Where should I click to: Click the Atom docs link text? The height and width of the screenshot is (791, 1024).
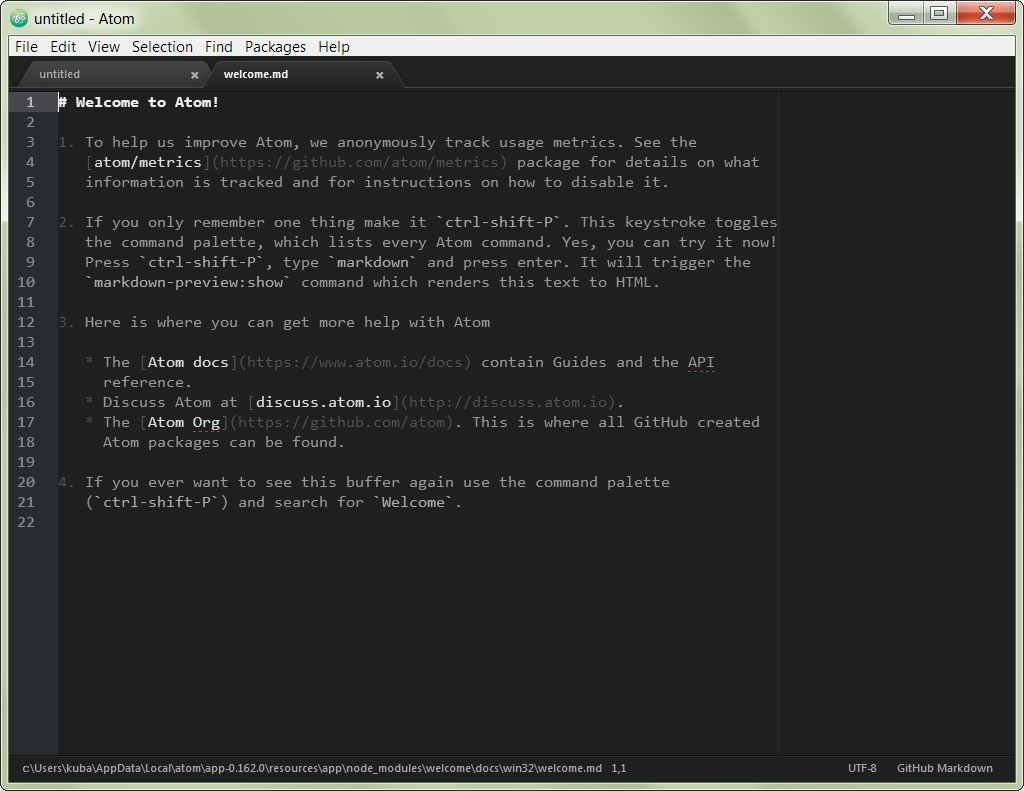188,362
